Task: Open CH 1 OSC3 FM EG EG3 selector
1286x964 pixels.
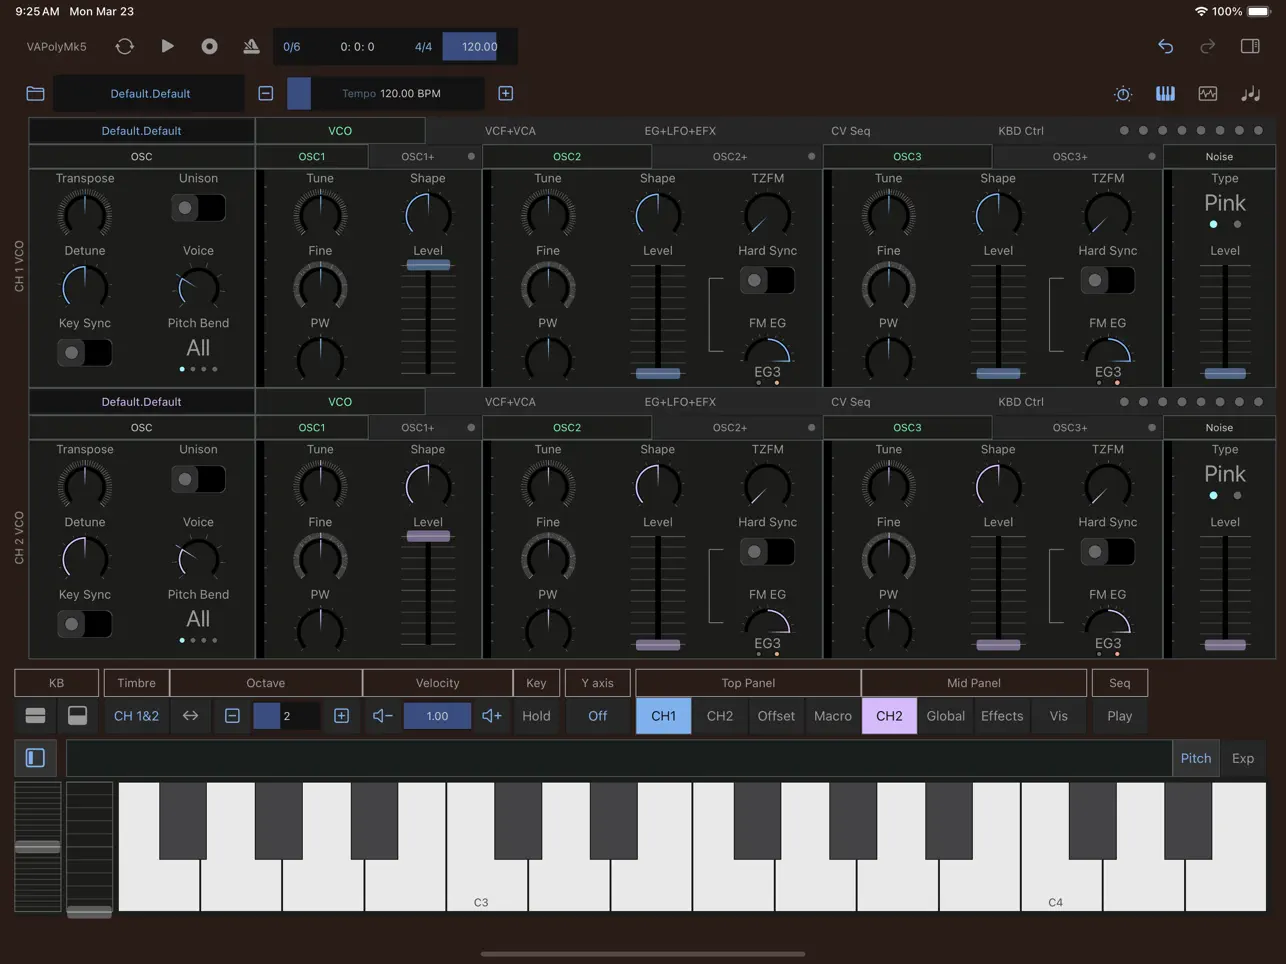Action: (1107, 372)
